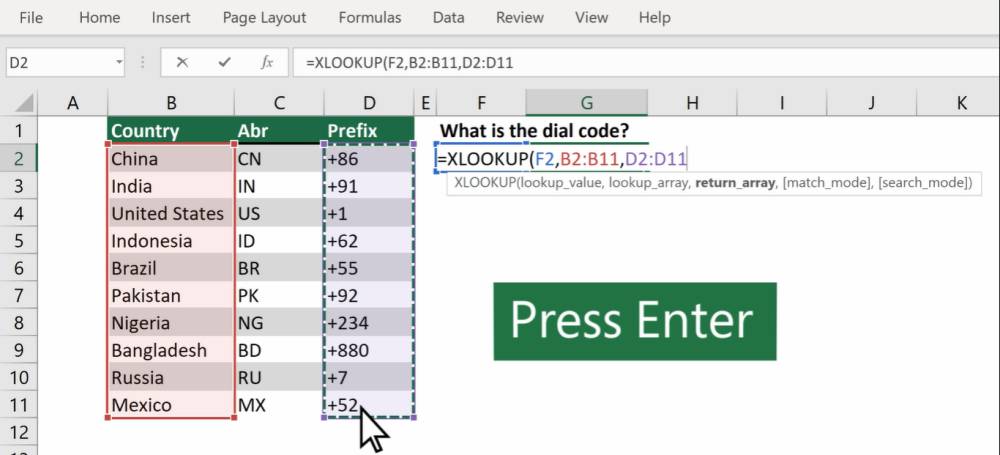Click the +234 prefix cell

click(369, 323)
